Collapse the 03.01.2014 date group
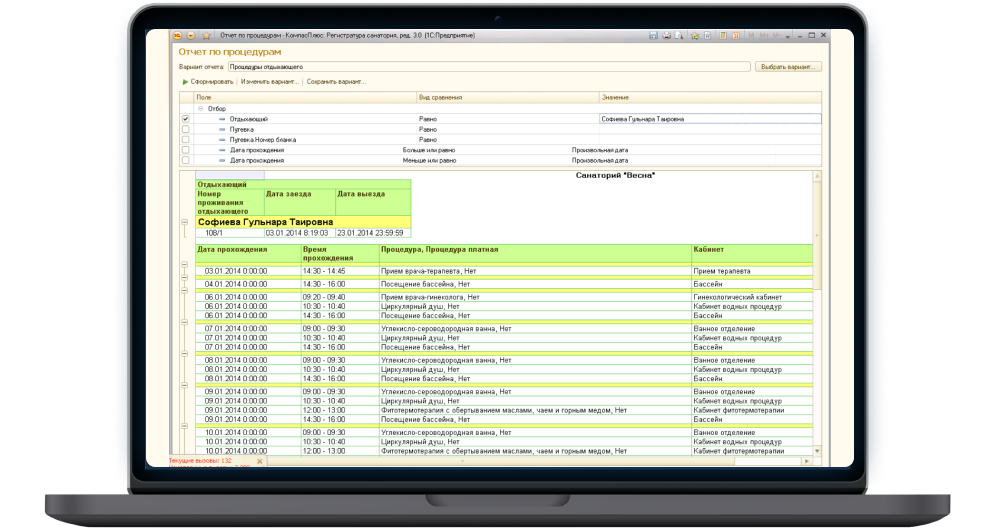This screenshot has height=528, width=1000. 184,265
